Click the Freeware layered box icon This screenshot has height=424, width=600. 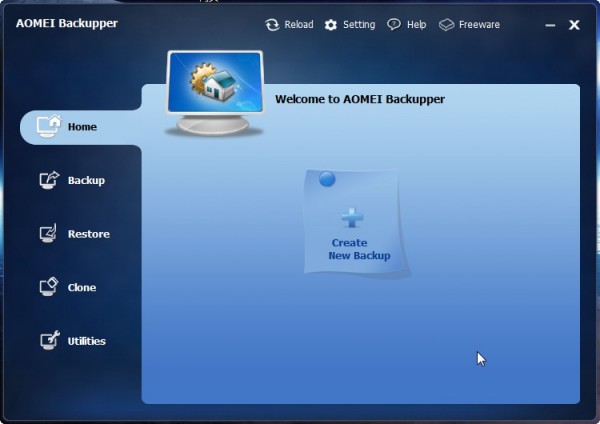pos(446,25)
